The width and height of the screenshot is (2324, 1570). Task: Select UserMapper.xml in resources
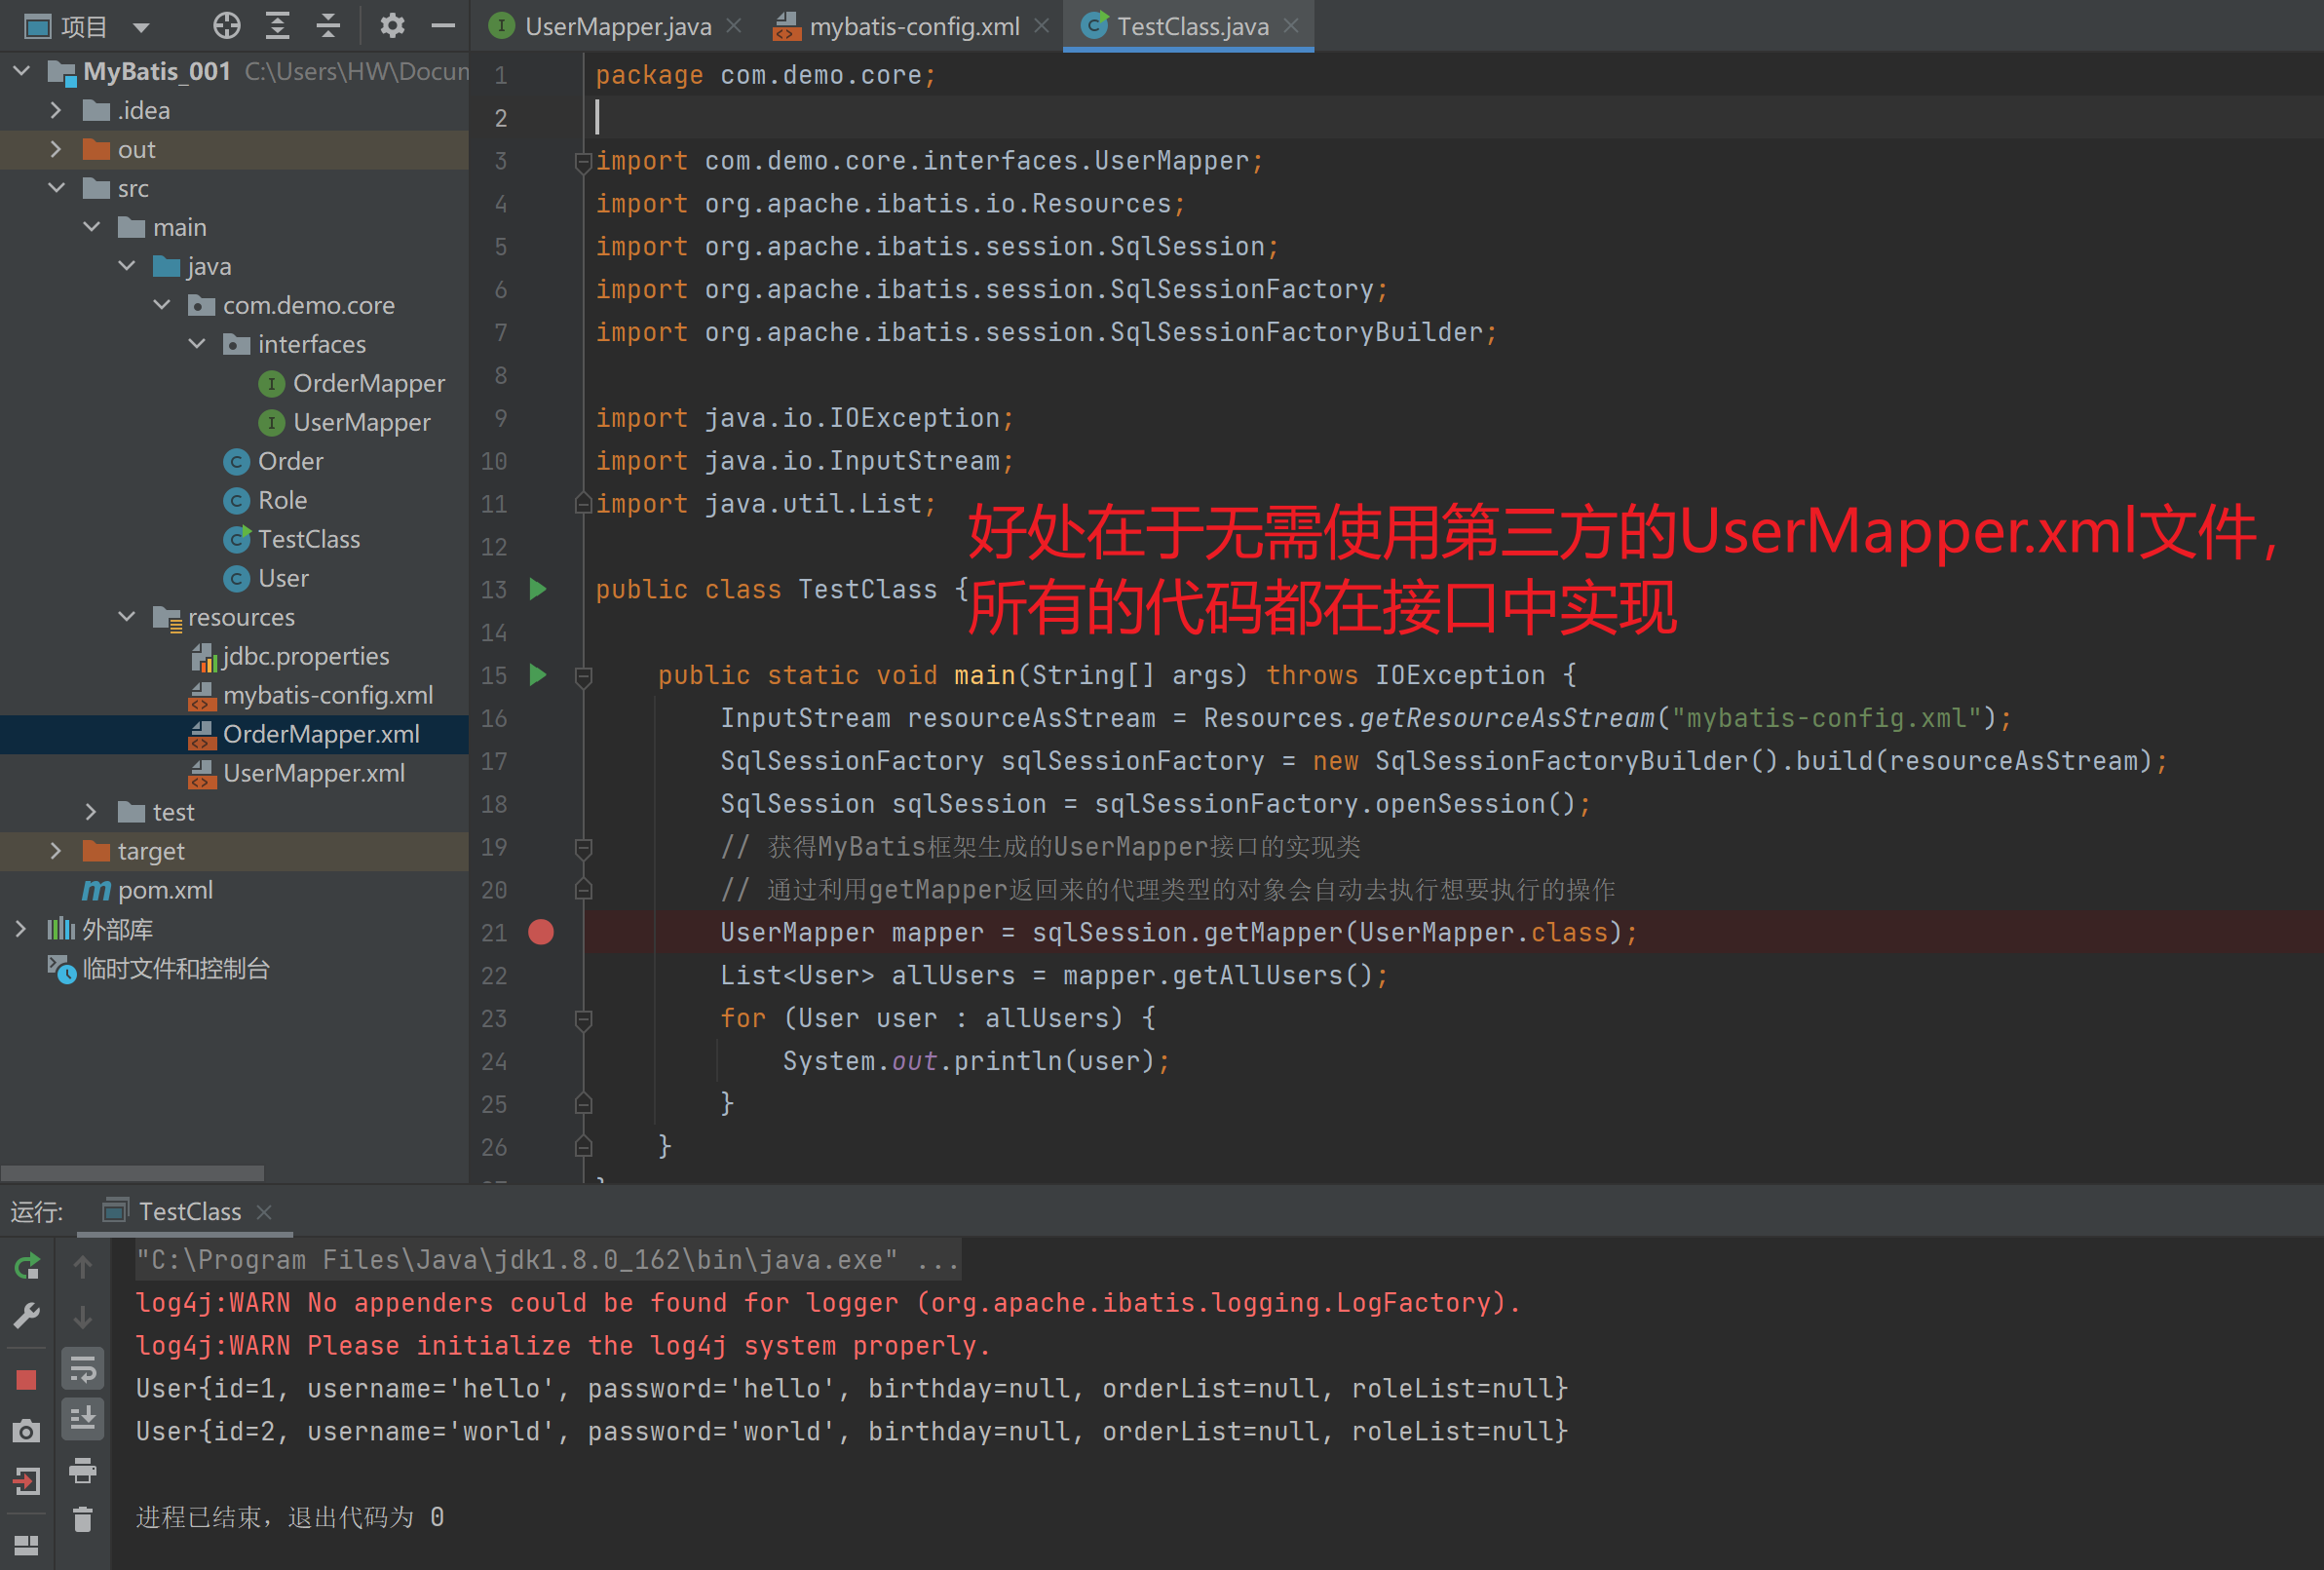point(313,773)
